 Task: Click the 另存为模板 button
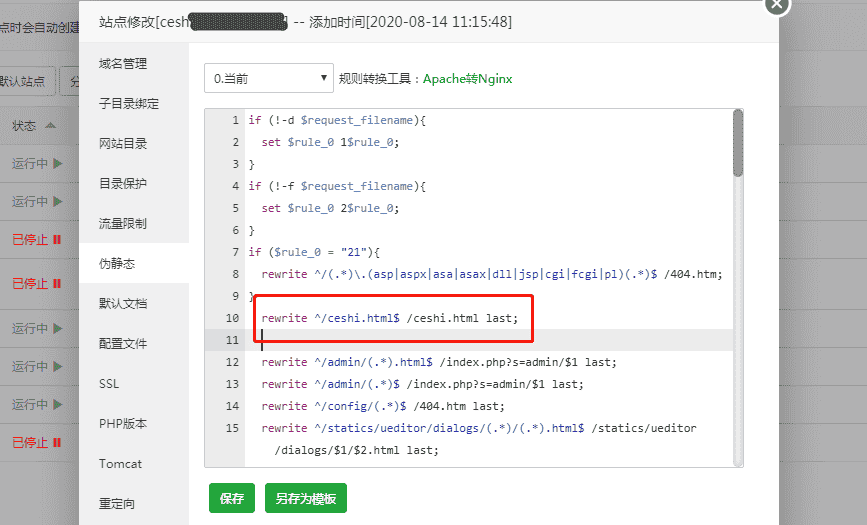point(306,498)
